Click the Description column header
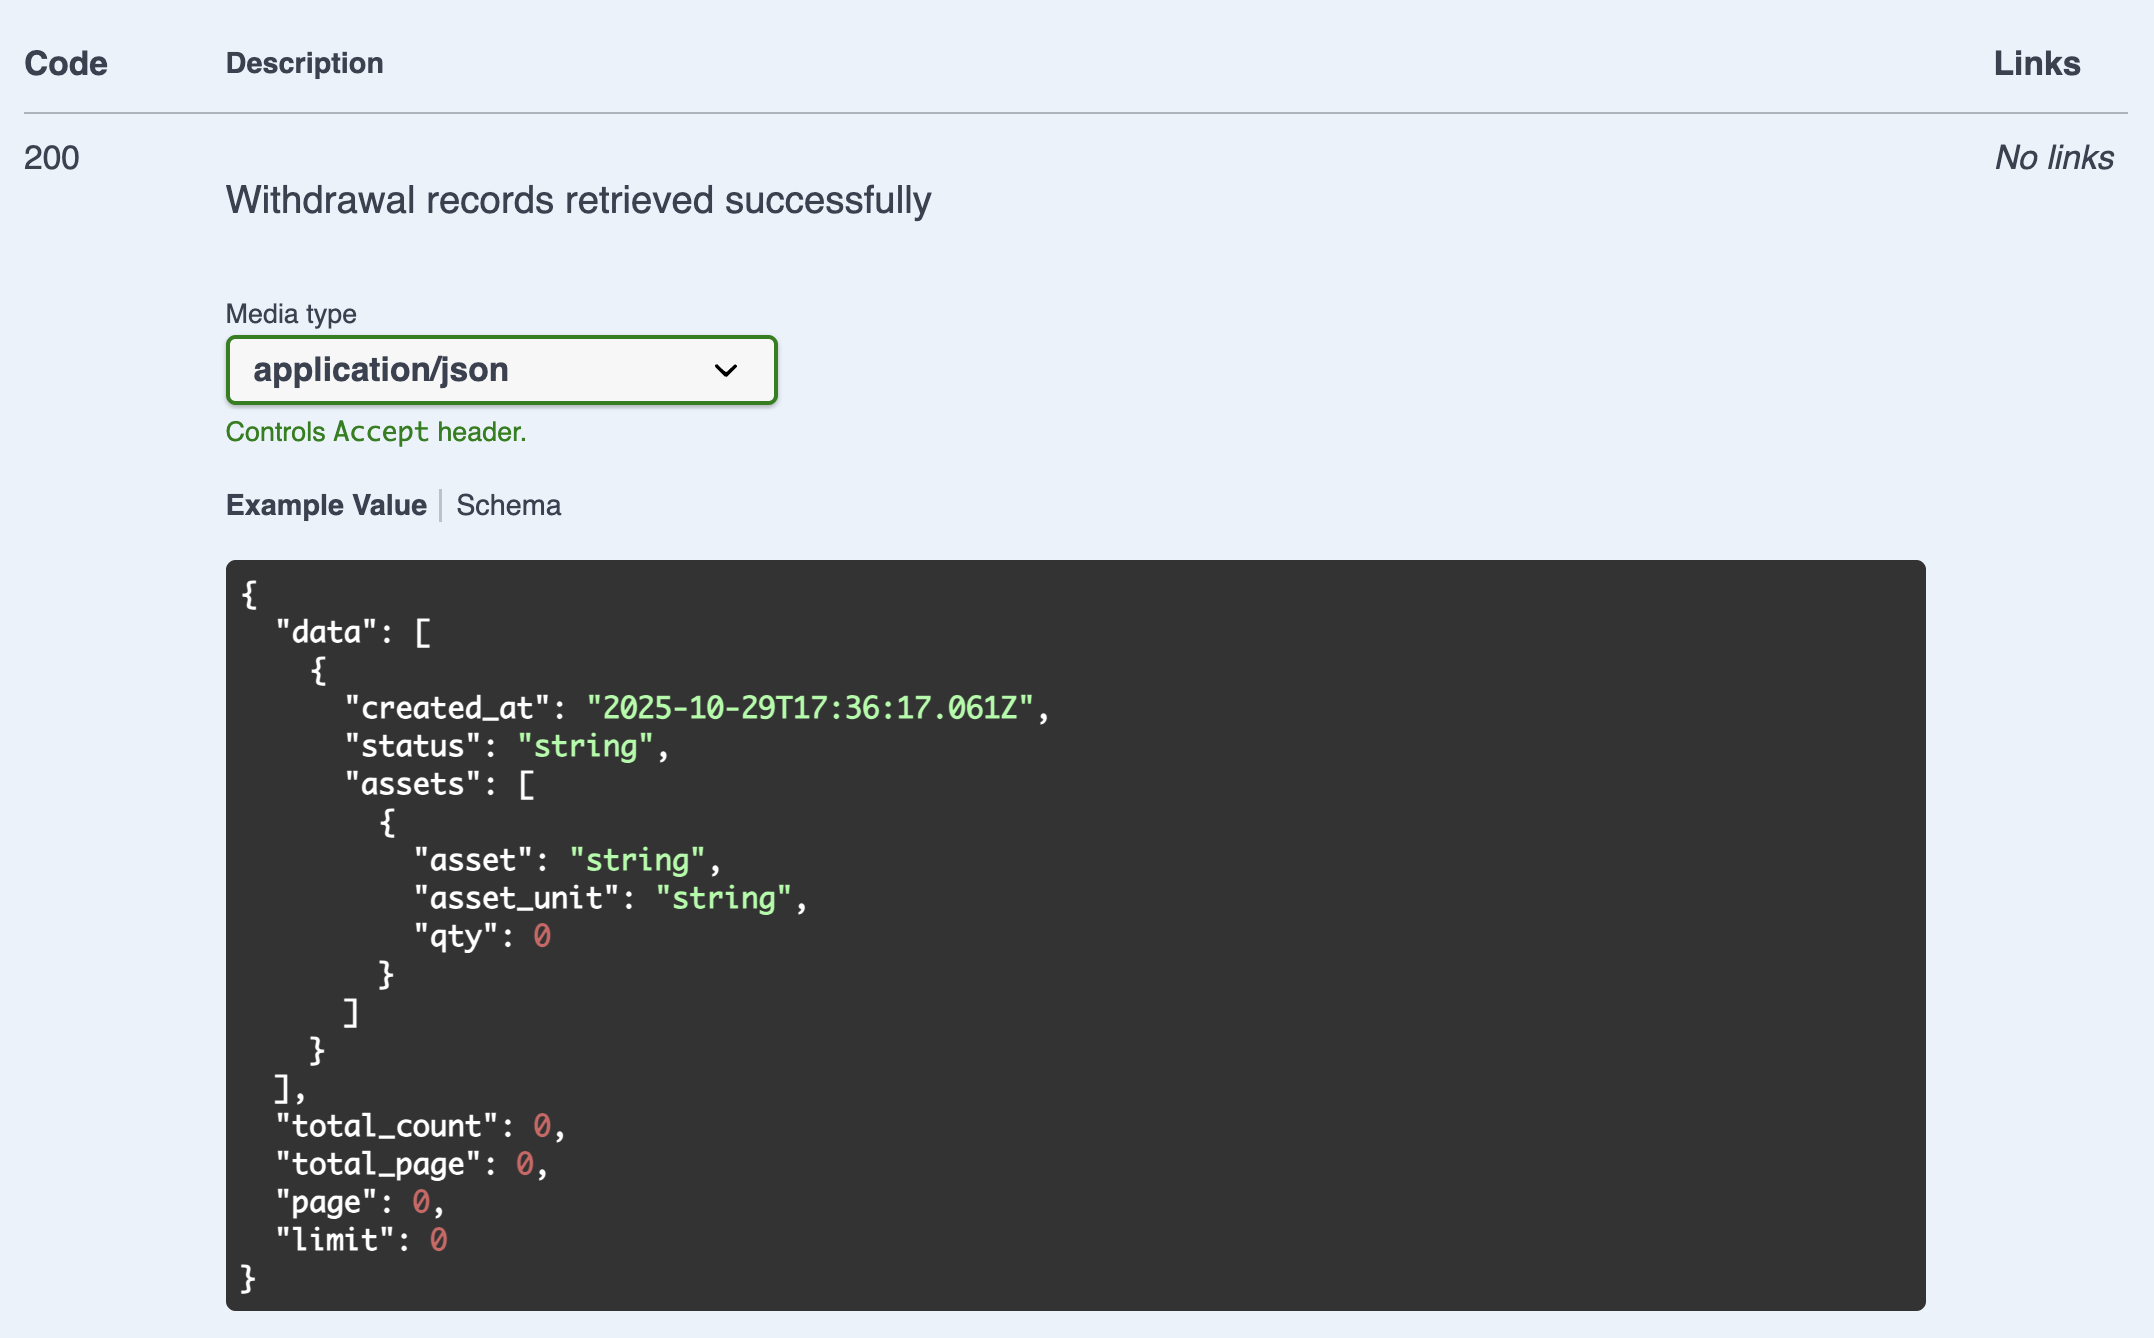2154x1338 pixels. [x=304, y=63]
